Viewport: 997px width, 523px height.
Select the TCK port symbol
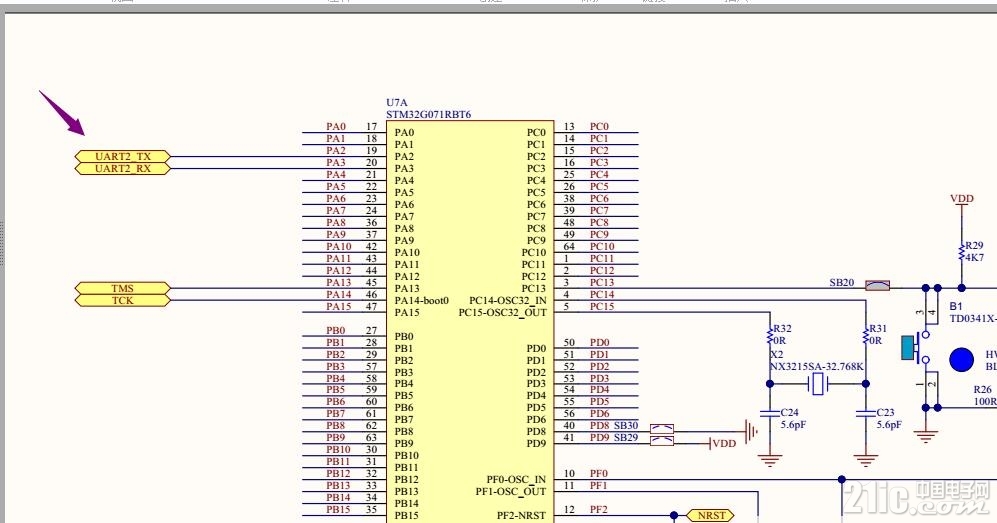click(123, 301)
